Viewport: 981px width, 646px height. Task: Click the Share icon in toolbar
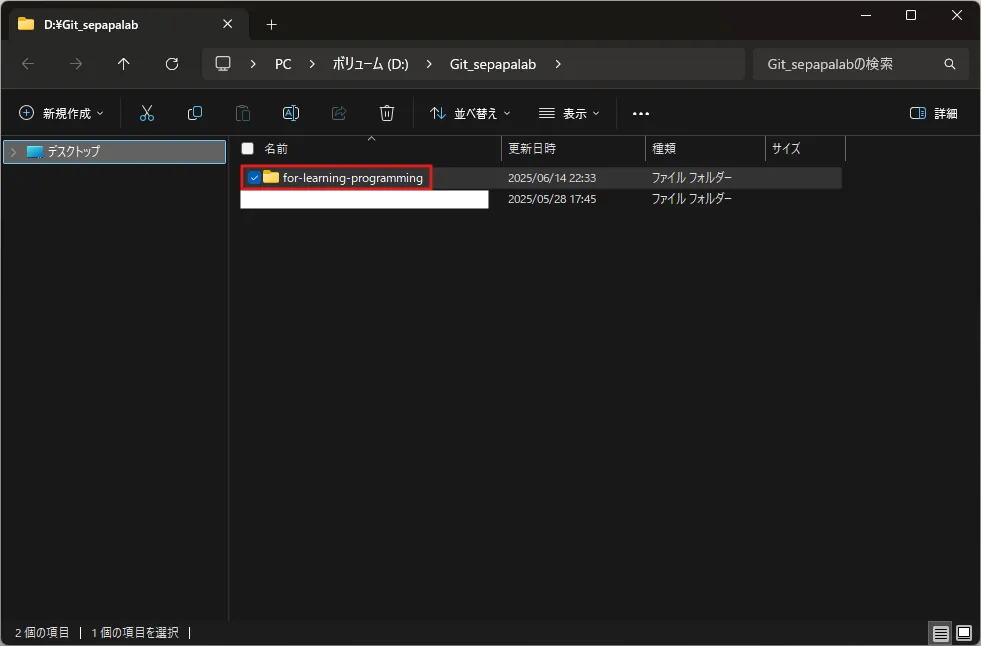339,113
